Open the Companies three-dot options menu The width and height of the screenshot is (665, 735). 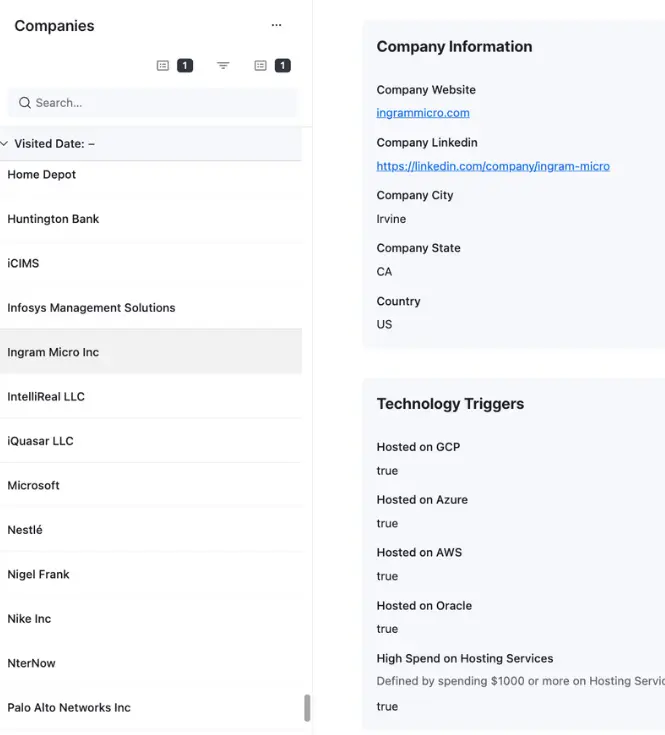pyautogui.click(x=276, y=25)
